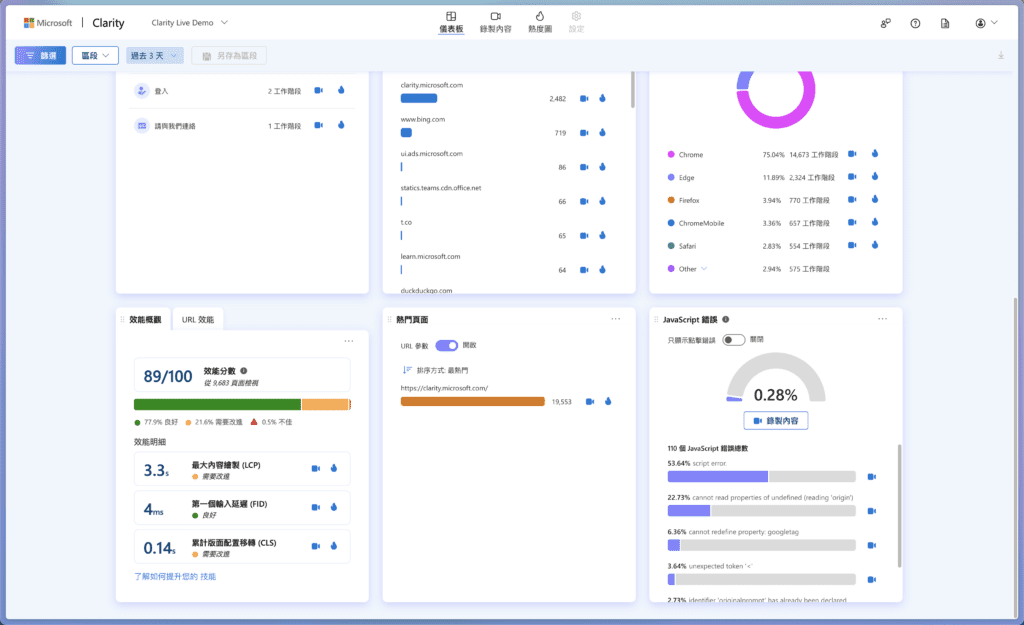
Task: Open the heatmap flame icon for Edge
Action: [873, 177]
